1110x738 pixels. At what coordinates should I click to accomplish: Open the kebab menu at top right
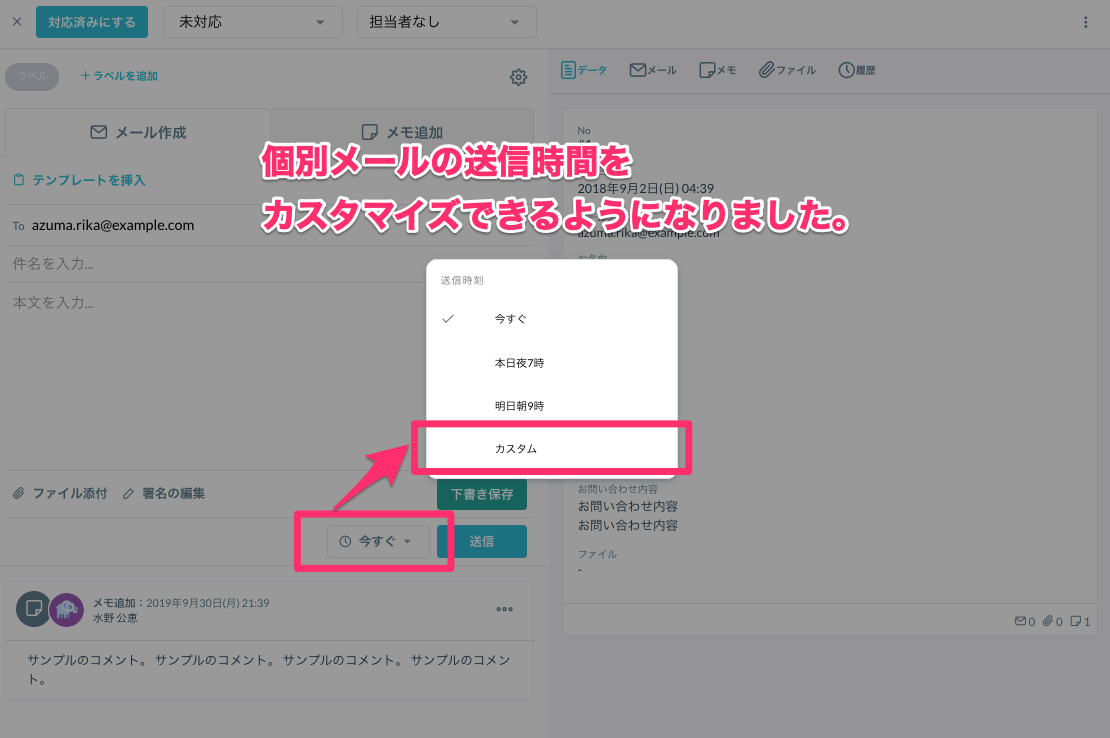1086,21
